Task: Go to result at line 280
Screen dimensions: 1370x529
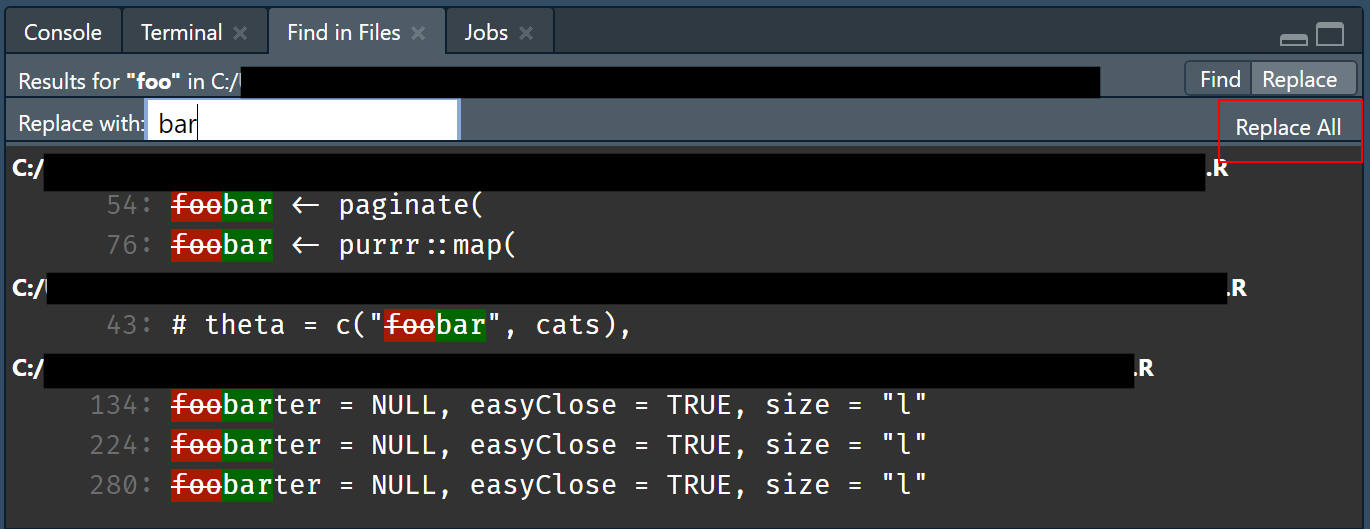Action: 548,485
